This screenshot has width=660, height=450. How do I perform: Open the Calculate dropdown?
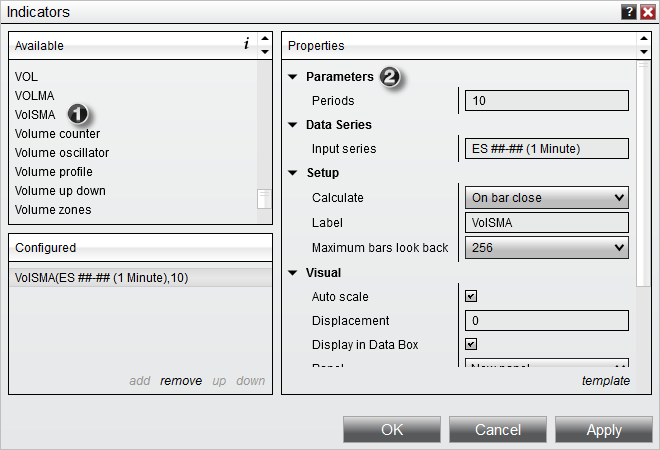coord(546,198)
